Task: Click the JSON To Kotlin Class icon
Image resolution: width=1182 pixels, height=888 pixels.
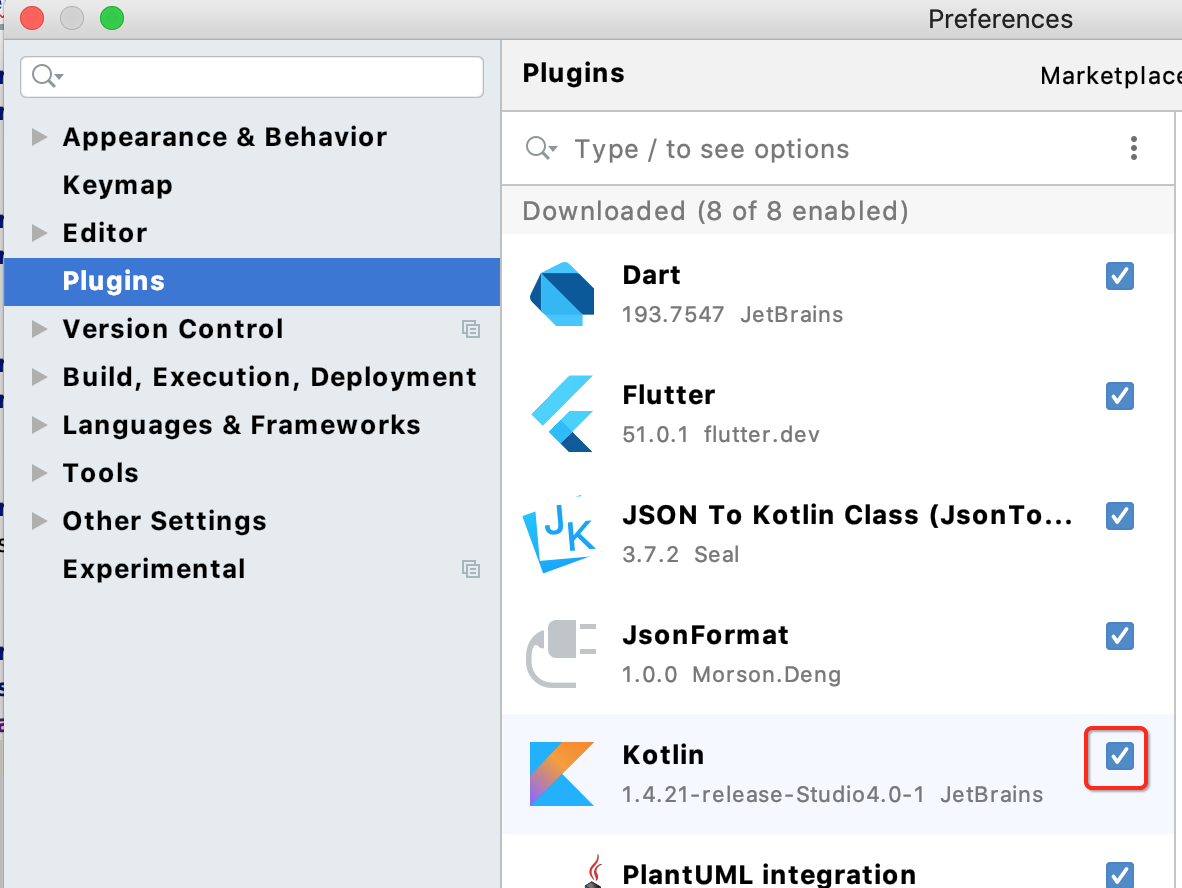Action: [559, 535]
